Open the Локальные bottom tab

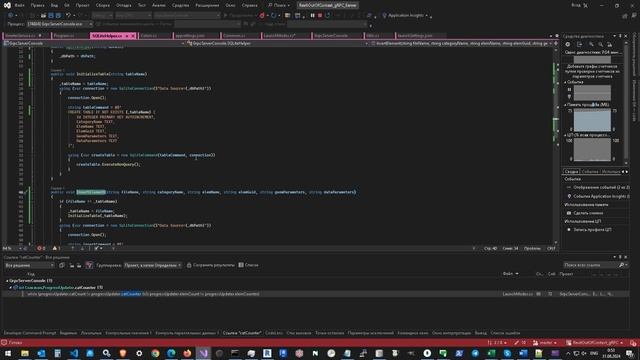pos(91,333)
